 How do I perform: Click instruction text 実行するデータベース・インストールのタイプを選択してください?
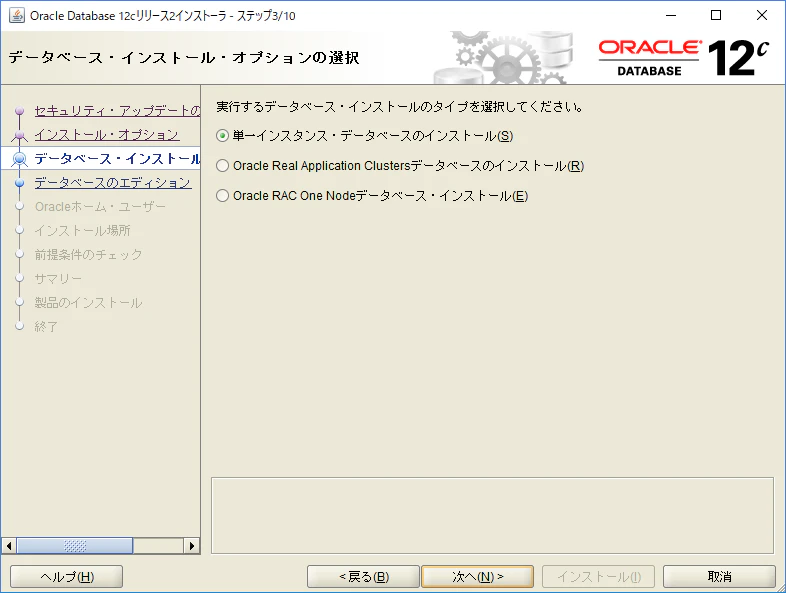400,107
